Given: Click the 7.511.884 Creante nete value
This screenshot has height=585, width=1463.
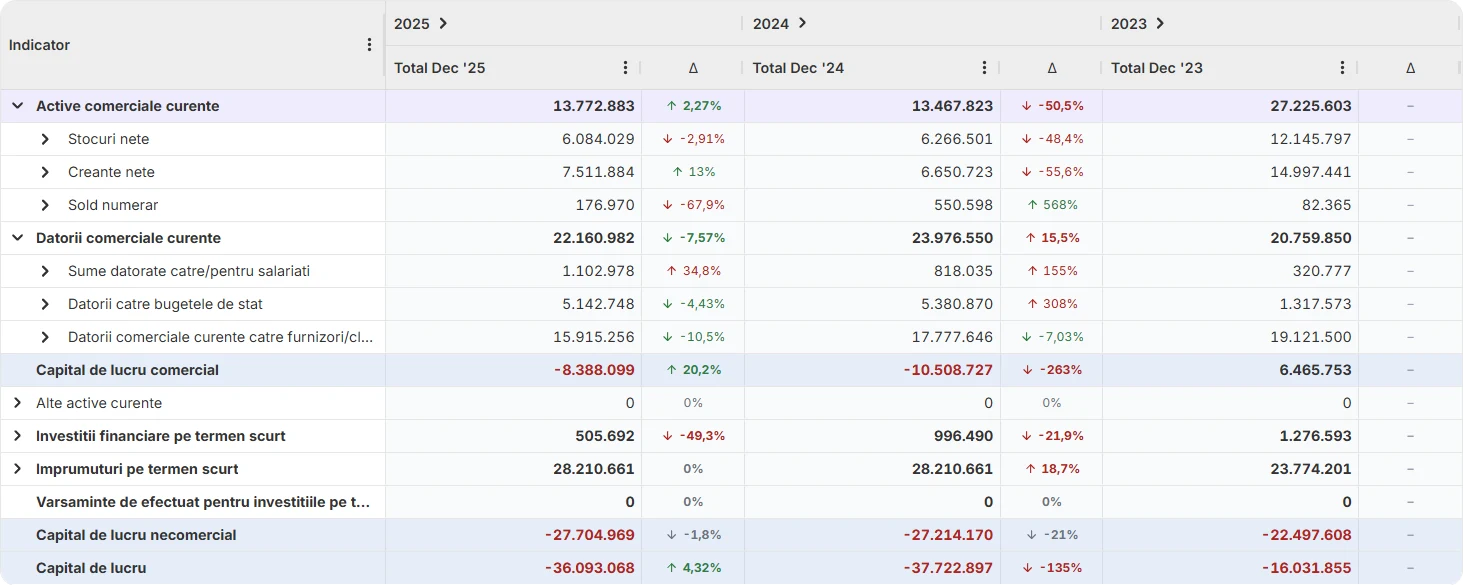Looking at the screenshot, I should point(598,172).
